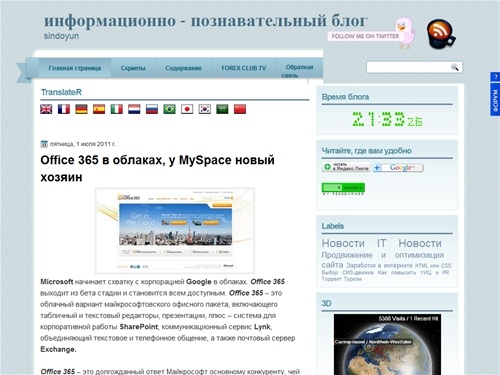Click the blog clock display
This screenshot has height=375, width=500.
pos(387,119)
